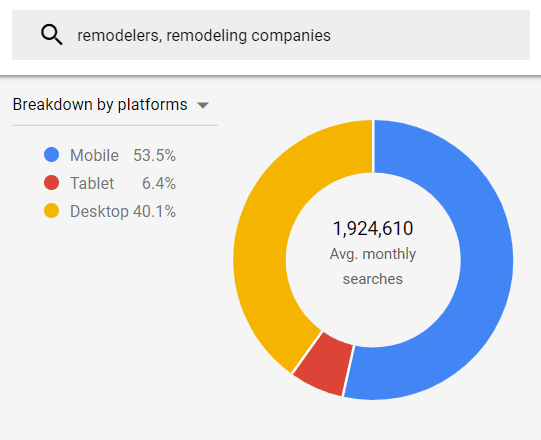Click the 'remodeling companies' text in search bar

coord(248,36)
